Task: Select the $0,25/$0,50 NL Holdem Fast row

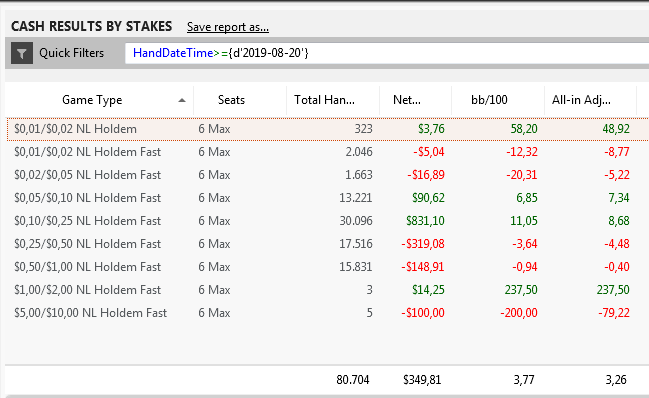Action: pyautogui.click(x=327, y=244)
